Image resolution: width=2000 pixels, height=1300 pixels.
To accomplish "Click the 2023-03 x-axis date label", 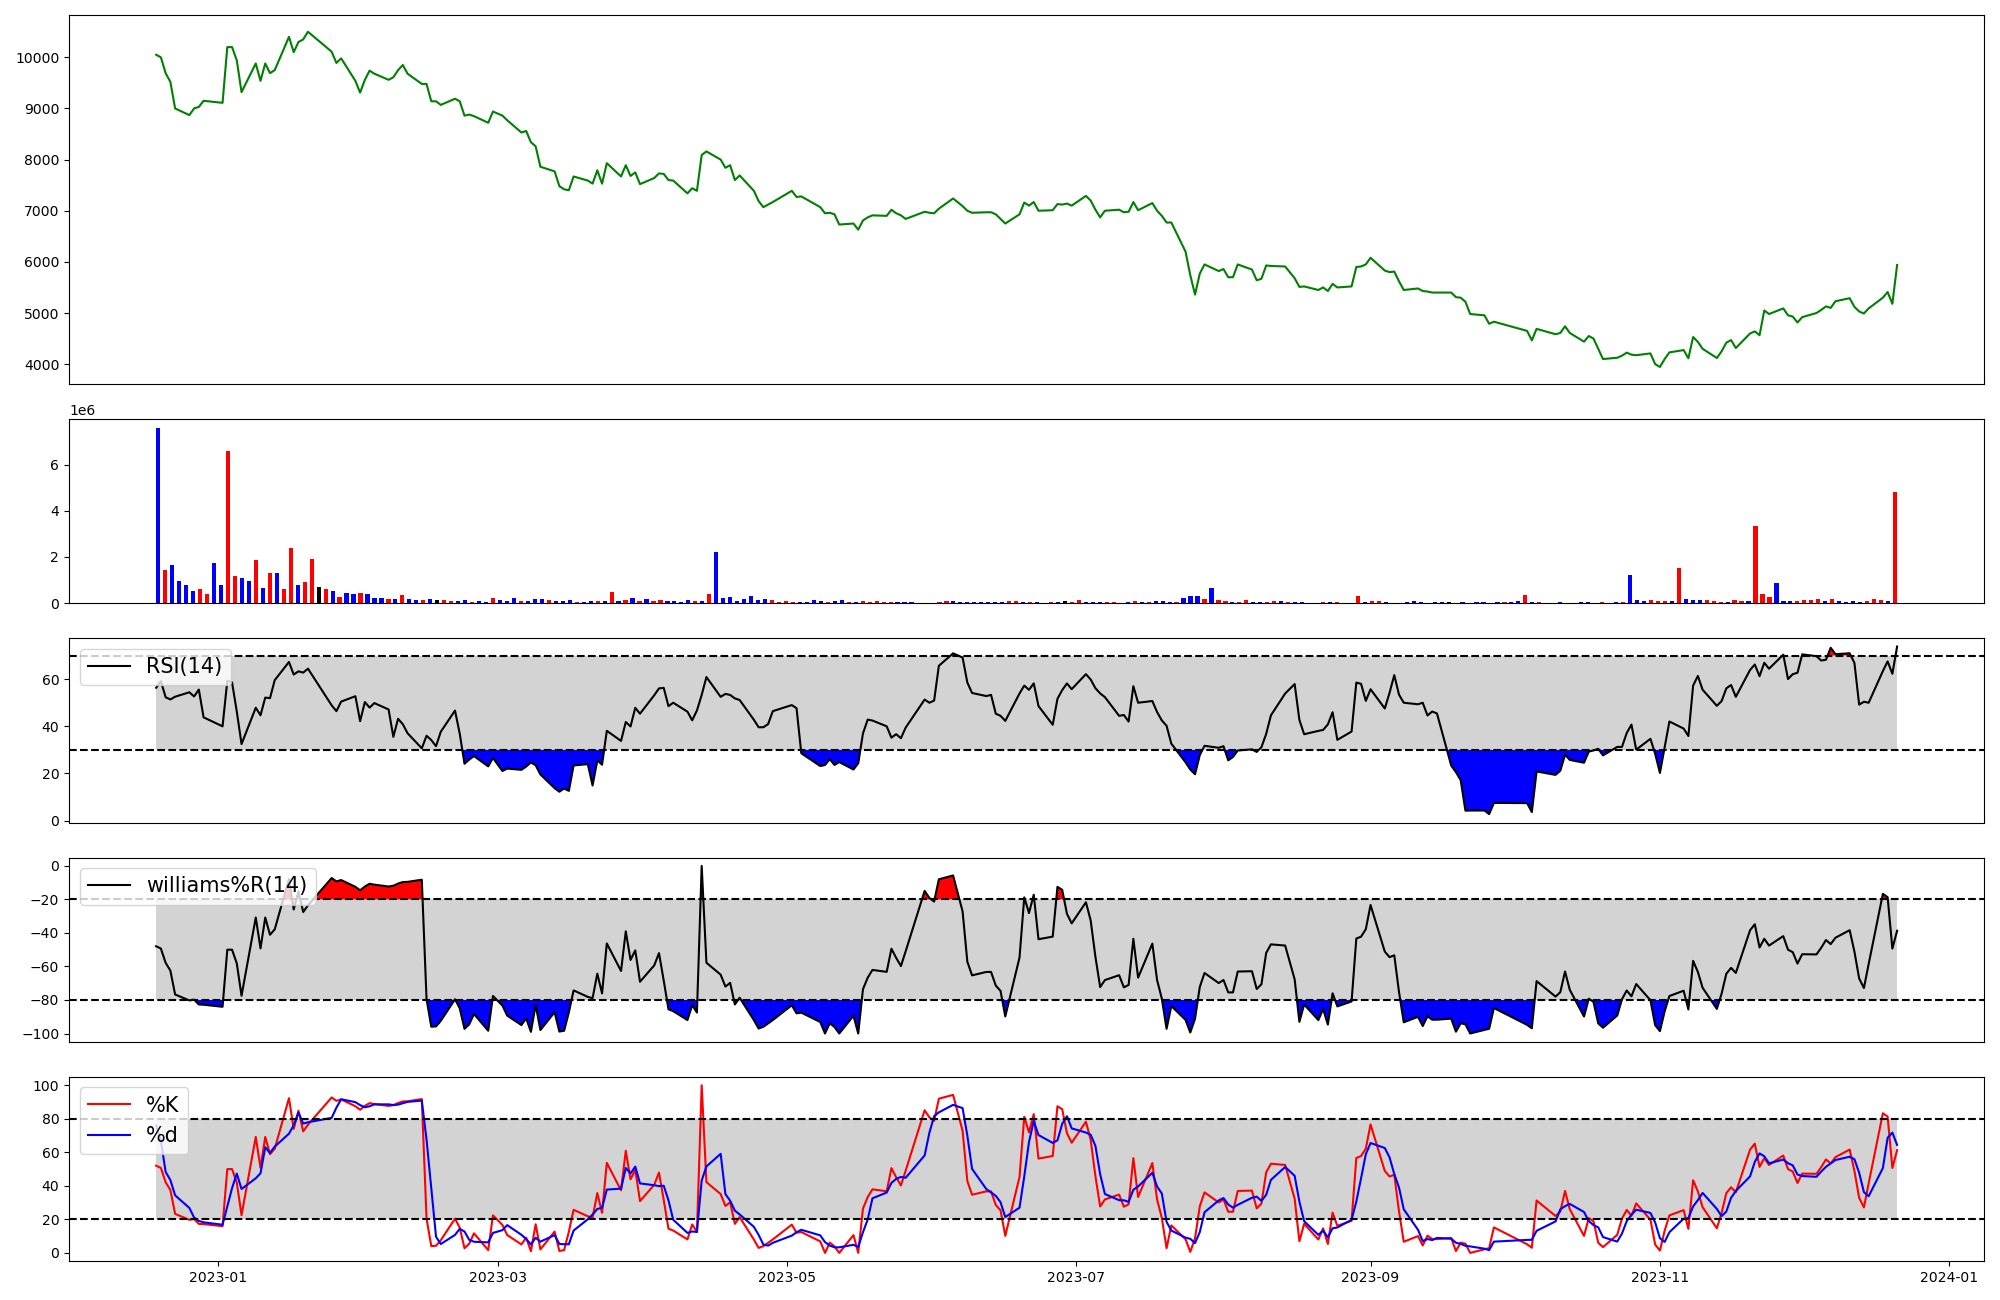I will tap(497, 1277).
